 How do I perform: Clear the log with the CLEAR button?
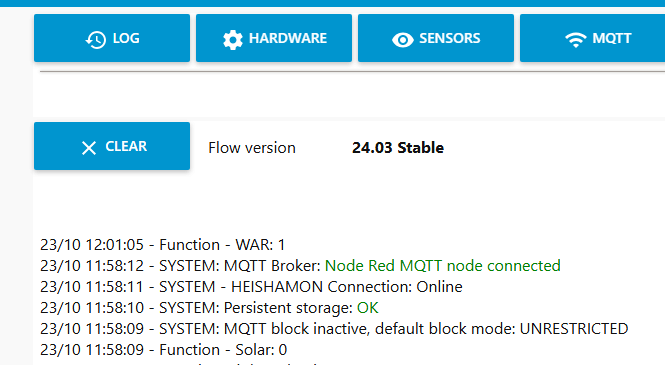[x=112, y=146]
